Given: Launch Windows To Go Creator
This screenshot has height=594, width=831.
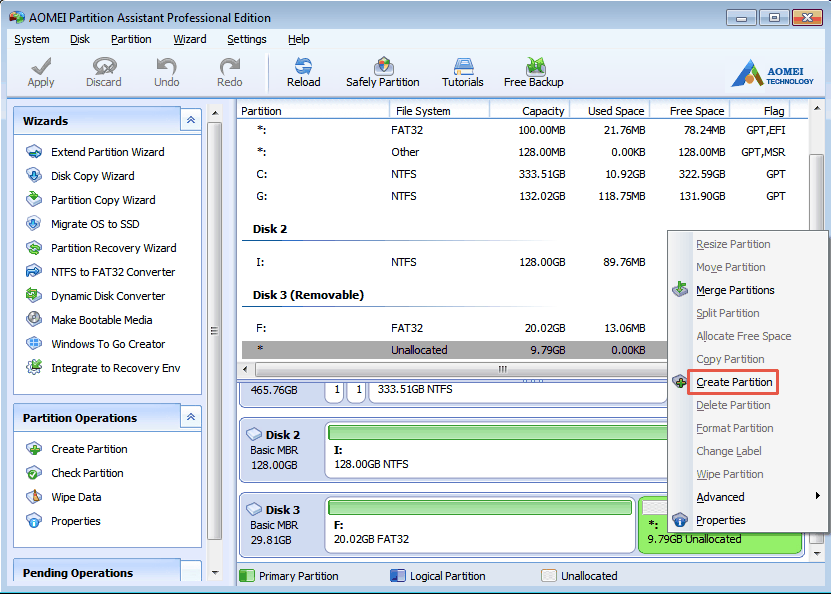Looking at the screenshot, I should (108, 344).
